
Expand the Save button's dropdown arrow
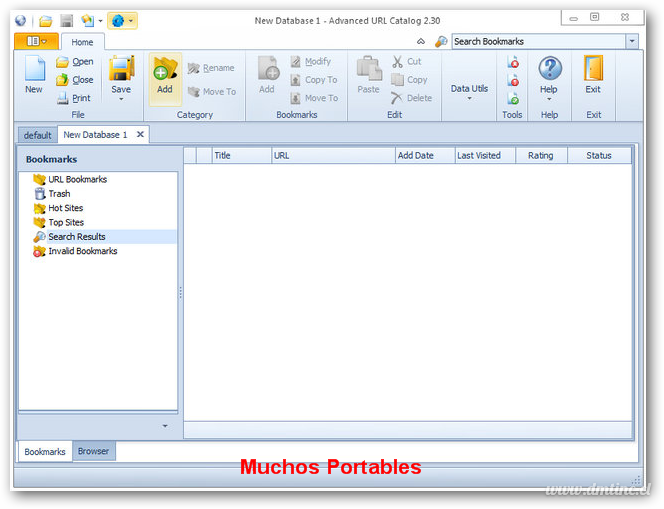[121, 99]
